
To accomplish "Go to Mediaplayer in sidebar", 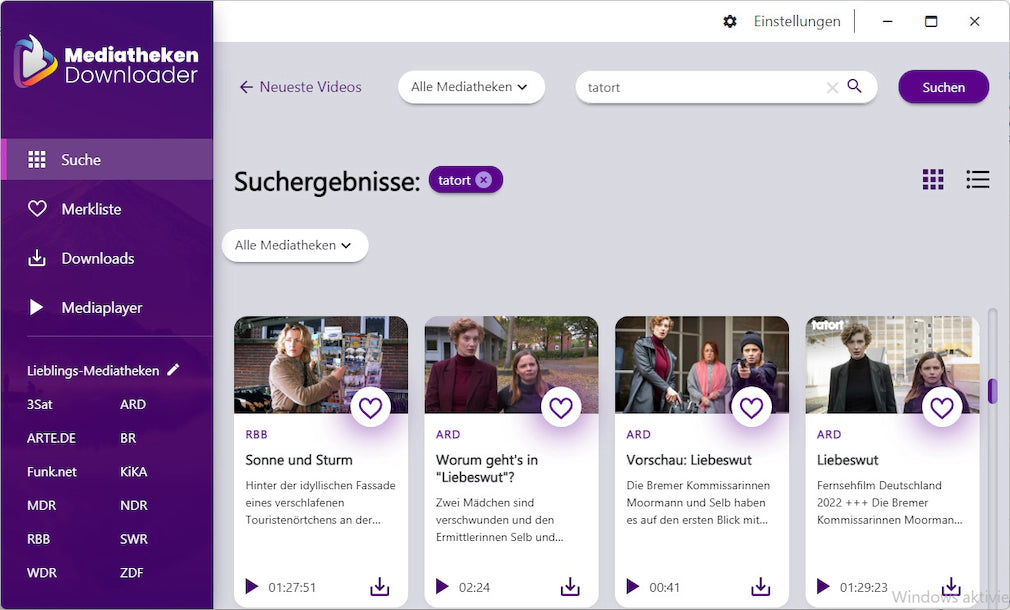I will pos(101,308).
